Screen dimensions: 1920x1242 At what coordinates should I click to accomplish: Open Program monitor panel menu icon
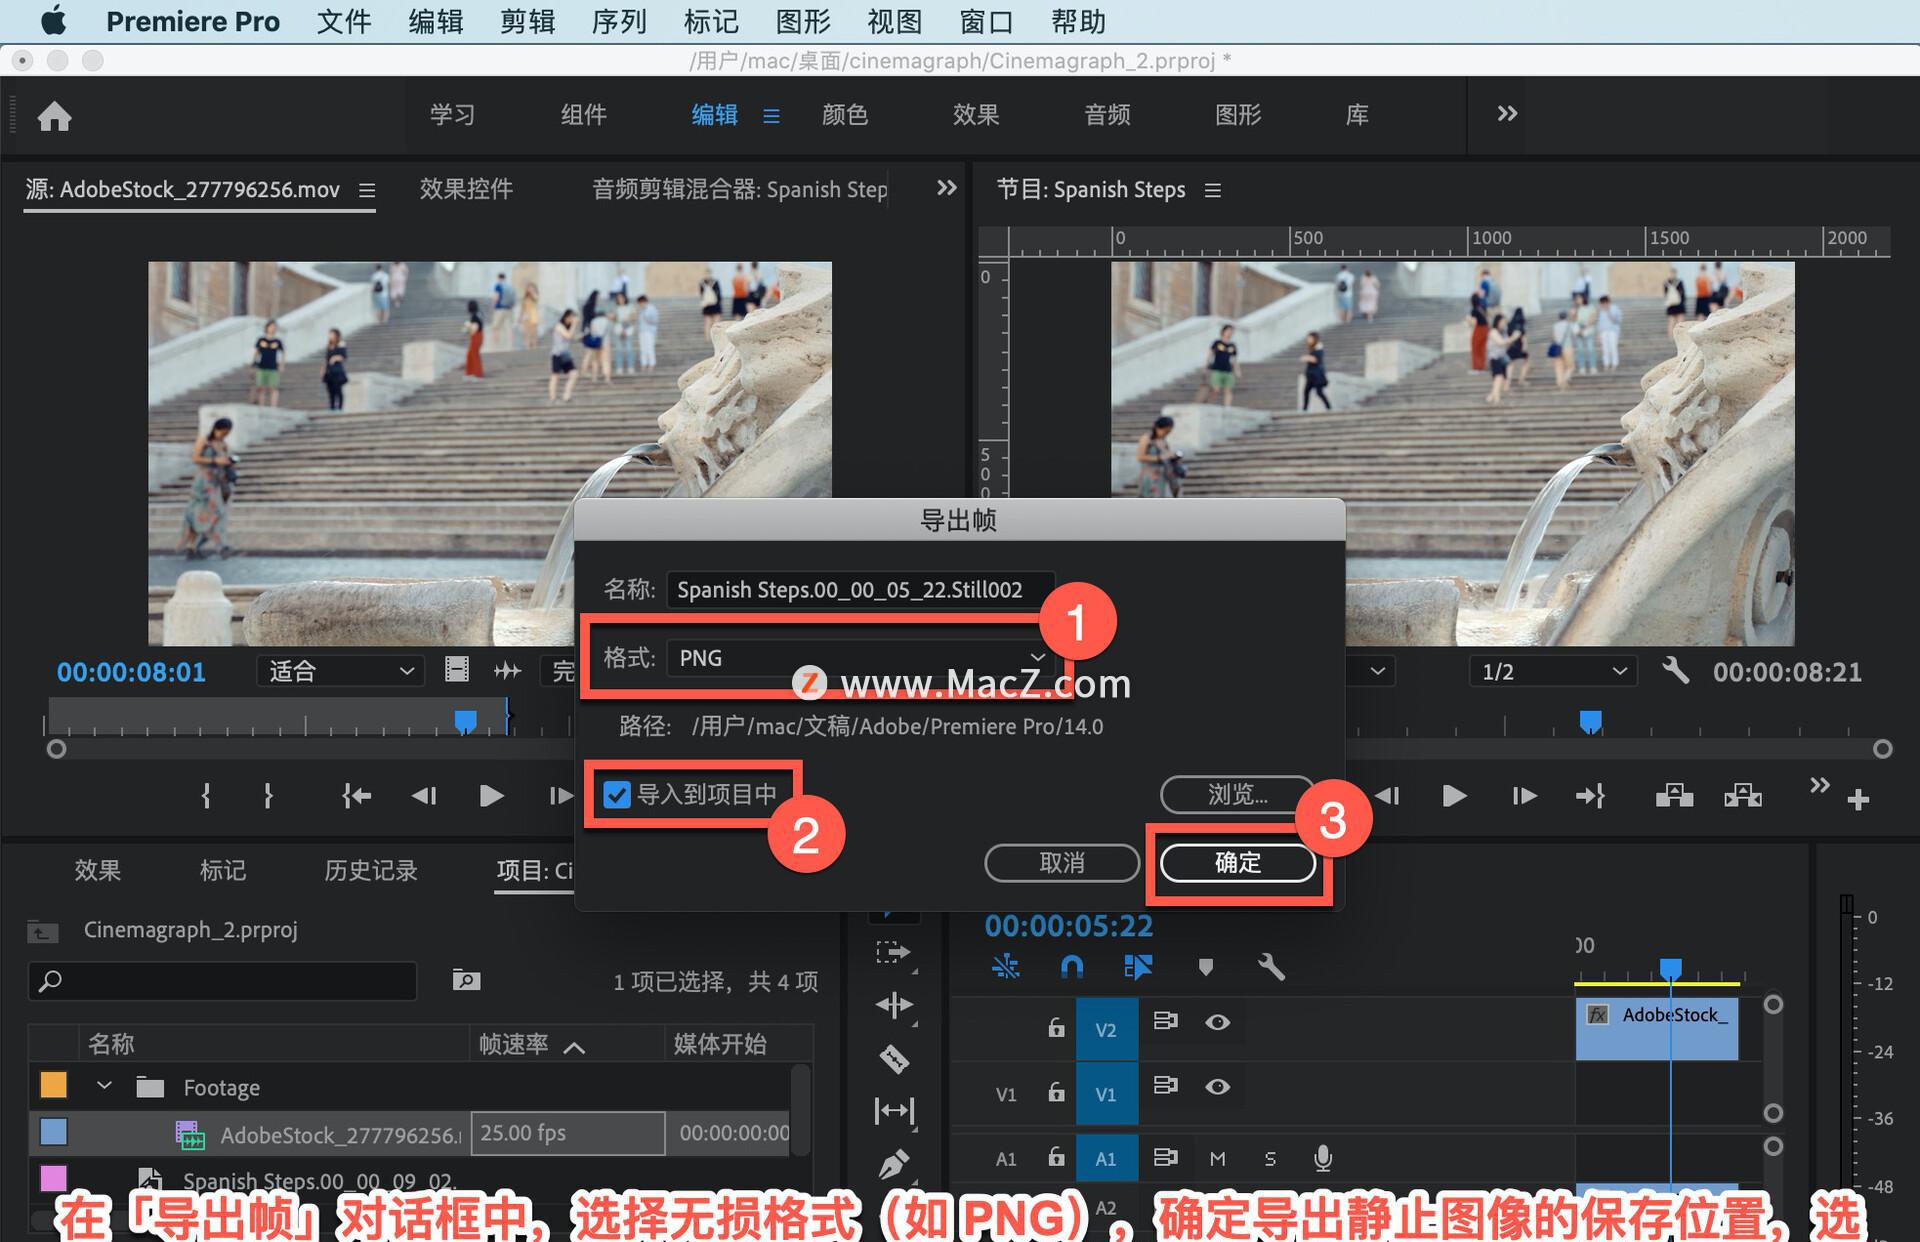[x=1213, y=190]
